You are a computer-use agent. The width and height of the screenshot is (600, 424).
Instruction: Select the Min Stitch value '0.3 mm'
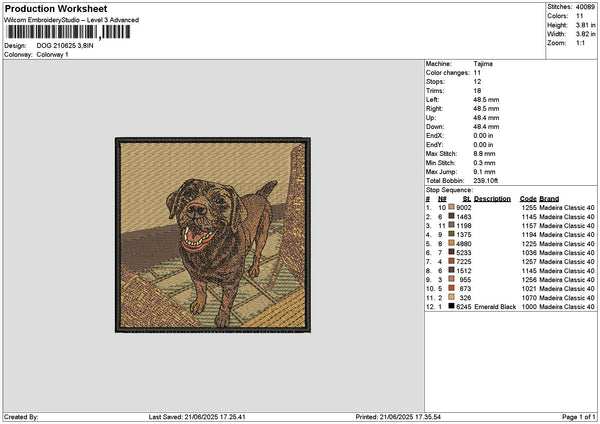click(484, 163)
